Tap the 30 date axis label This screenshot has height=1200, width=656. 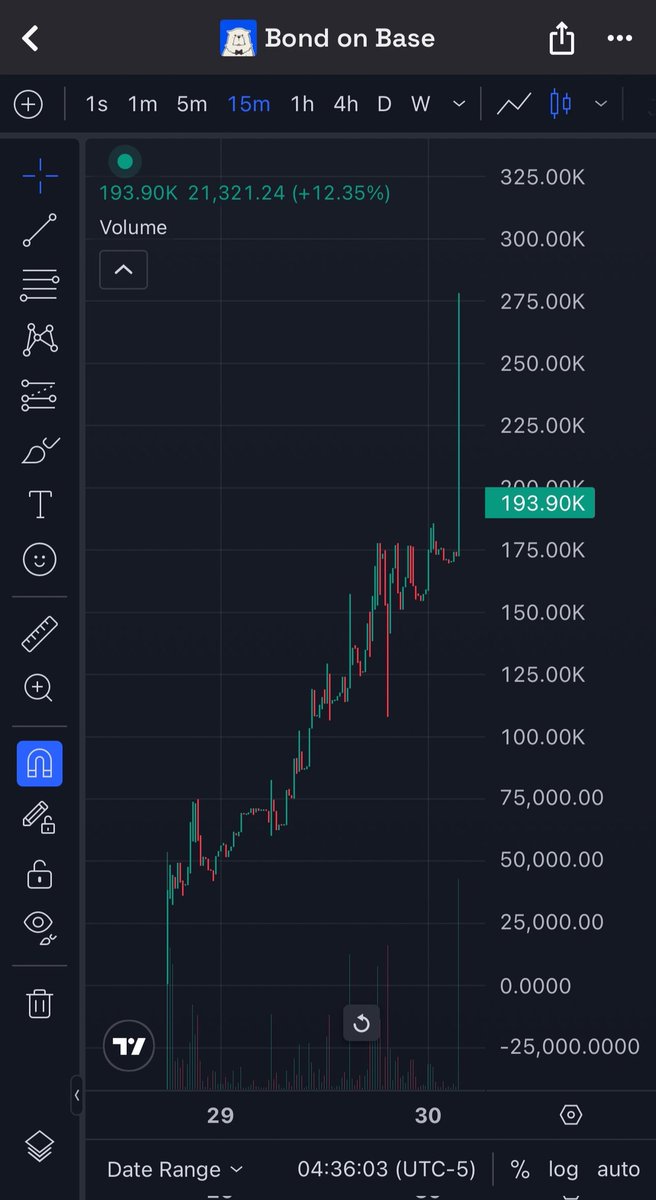click(428, 1115)
